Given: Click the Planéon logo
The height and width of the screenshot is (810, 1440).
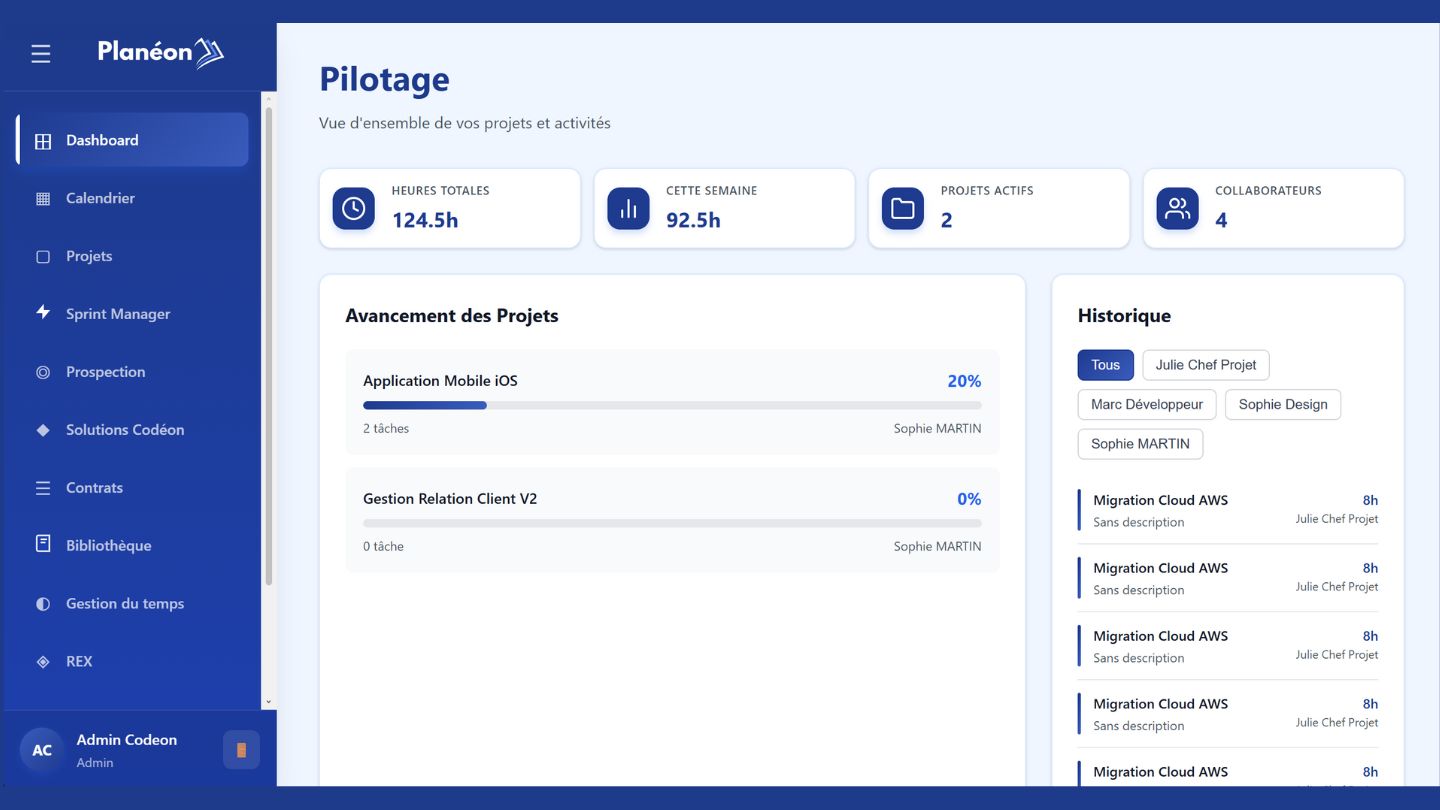Looking at the screenshot, I should coord(160,52).
